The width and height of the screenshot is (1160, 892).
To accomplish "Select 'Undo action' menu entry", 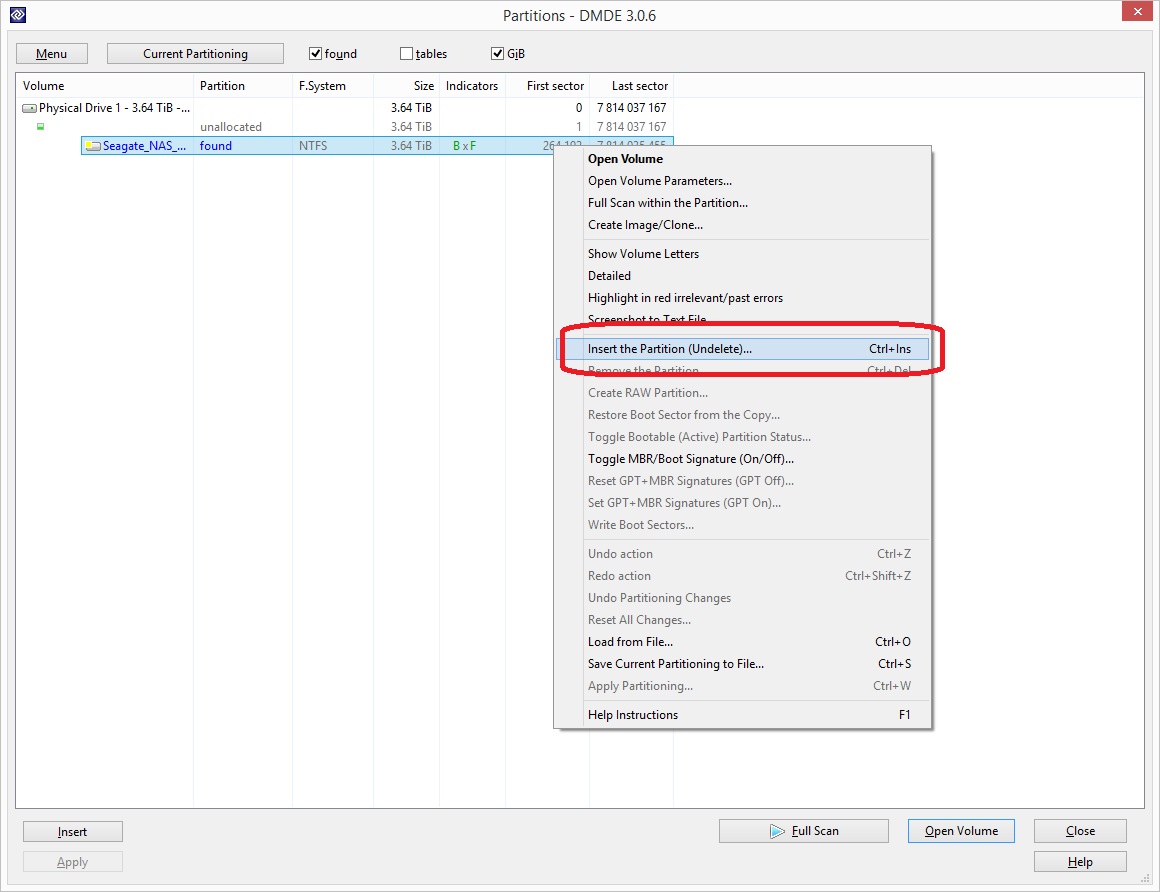I will 743,554.
